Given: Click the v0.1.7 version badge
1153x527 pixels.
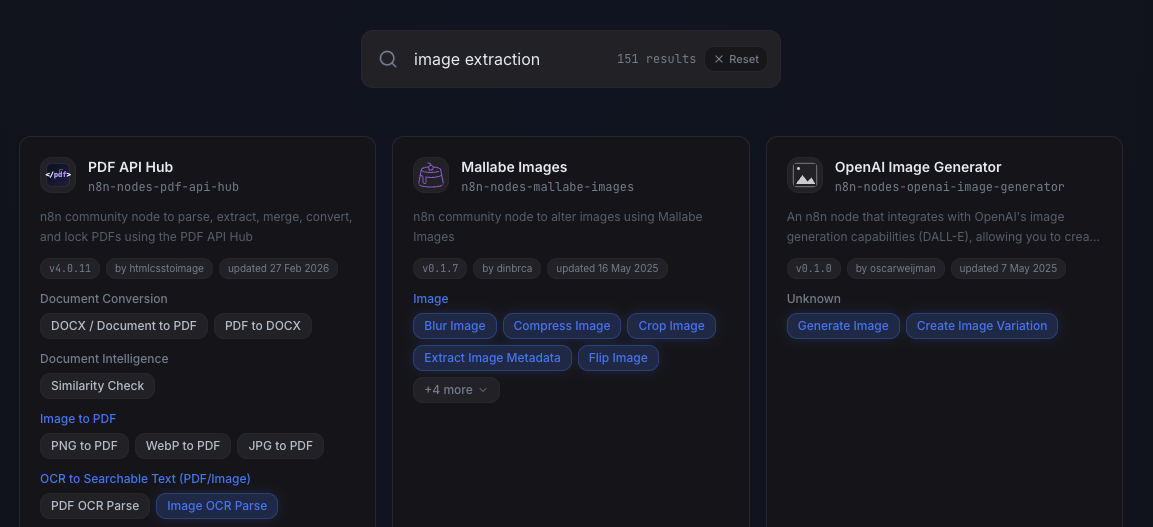Looking at the screenshot, I should 440,268.
